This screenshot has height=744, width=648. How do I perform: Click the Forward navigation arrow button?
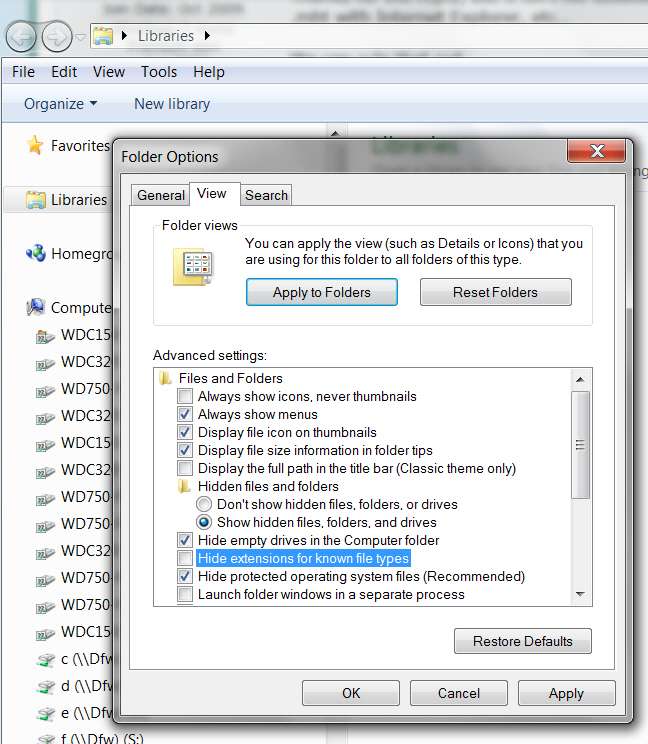point(57,37)
